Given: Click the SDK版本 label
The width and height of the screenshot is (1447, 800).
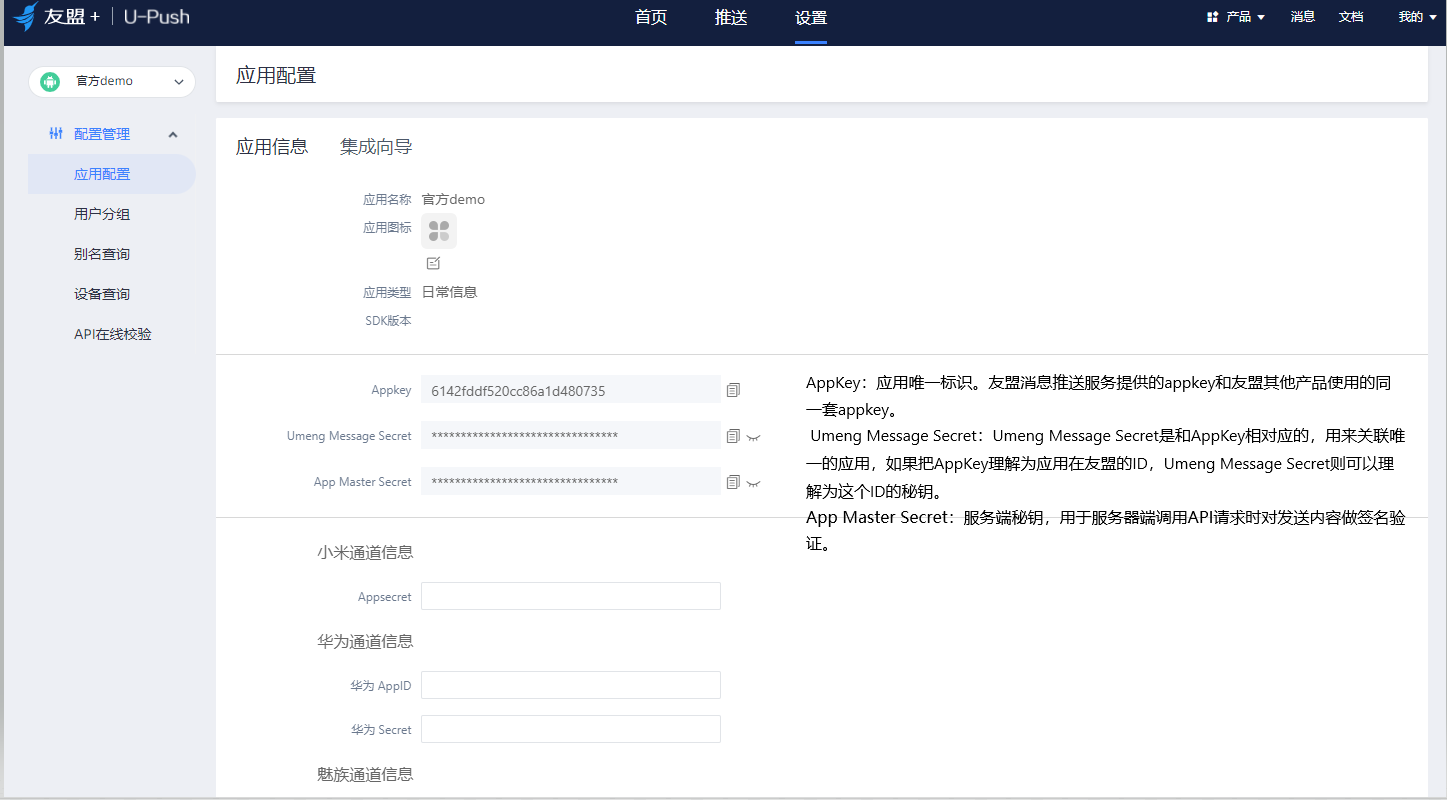Looking at the screenshot, I should [x=388, y=321].
